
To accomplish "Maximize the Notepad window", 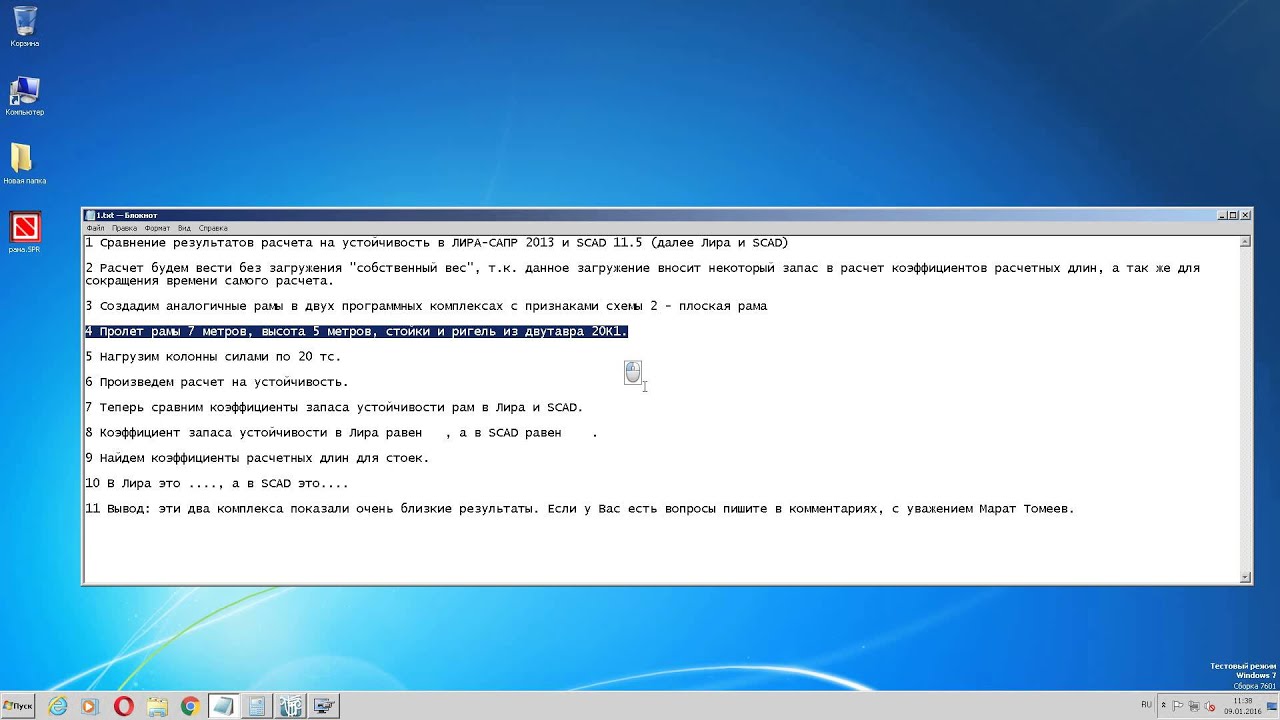I will click(x=1233, y=215).
